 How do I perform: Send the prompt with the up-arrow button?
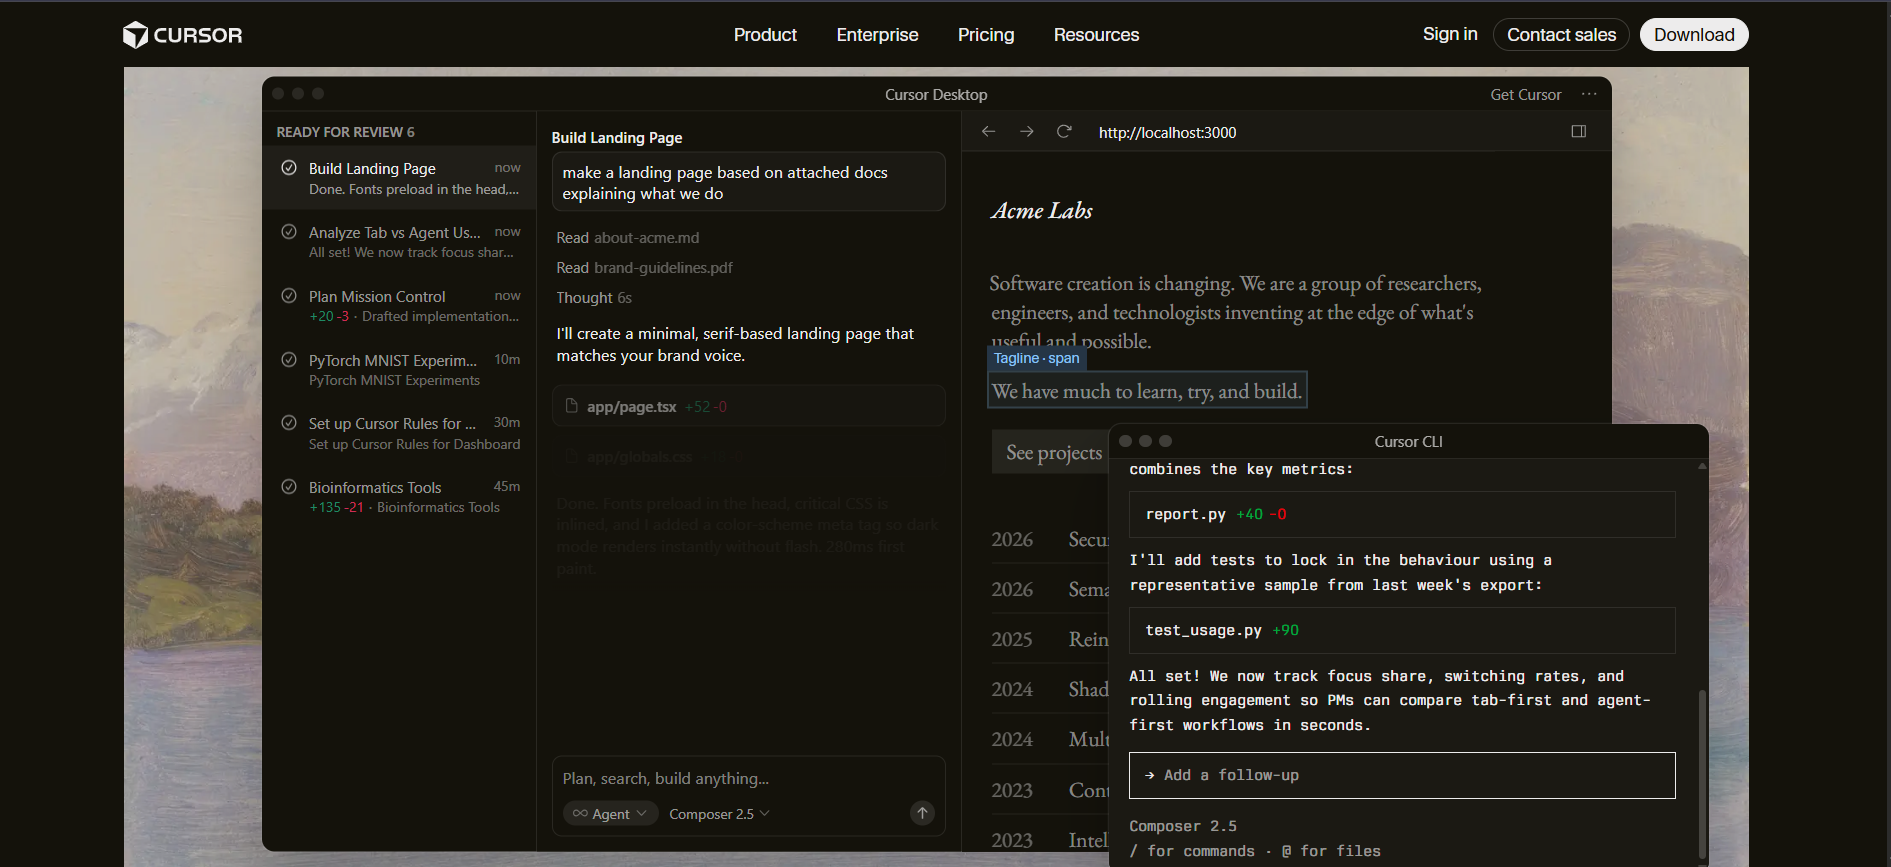point(922,813)
